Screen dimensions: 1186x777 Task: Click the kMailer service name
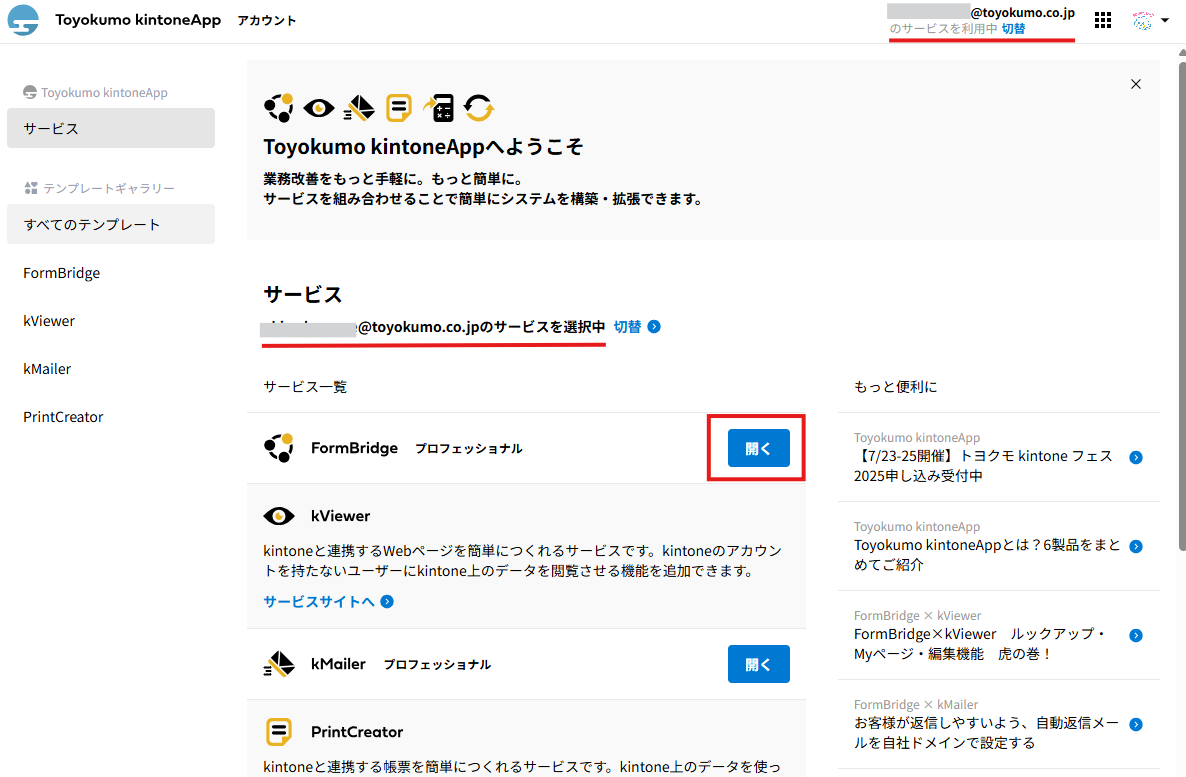pyautogui.click(x=338, y=664)
